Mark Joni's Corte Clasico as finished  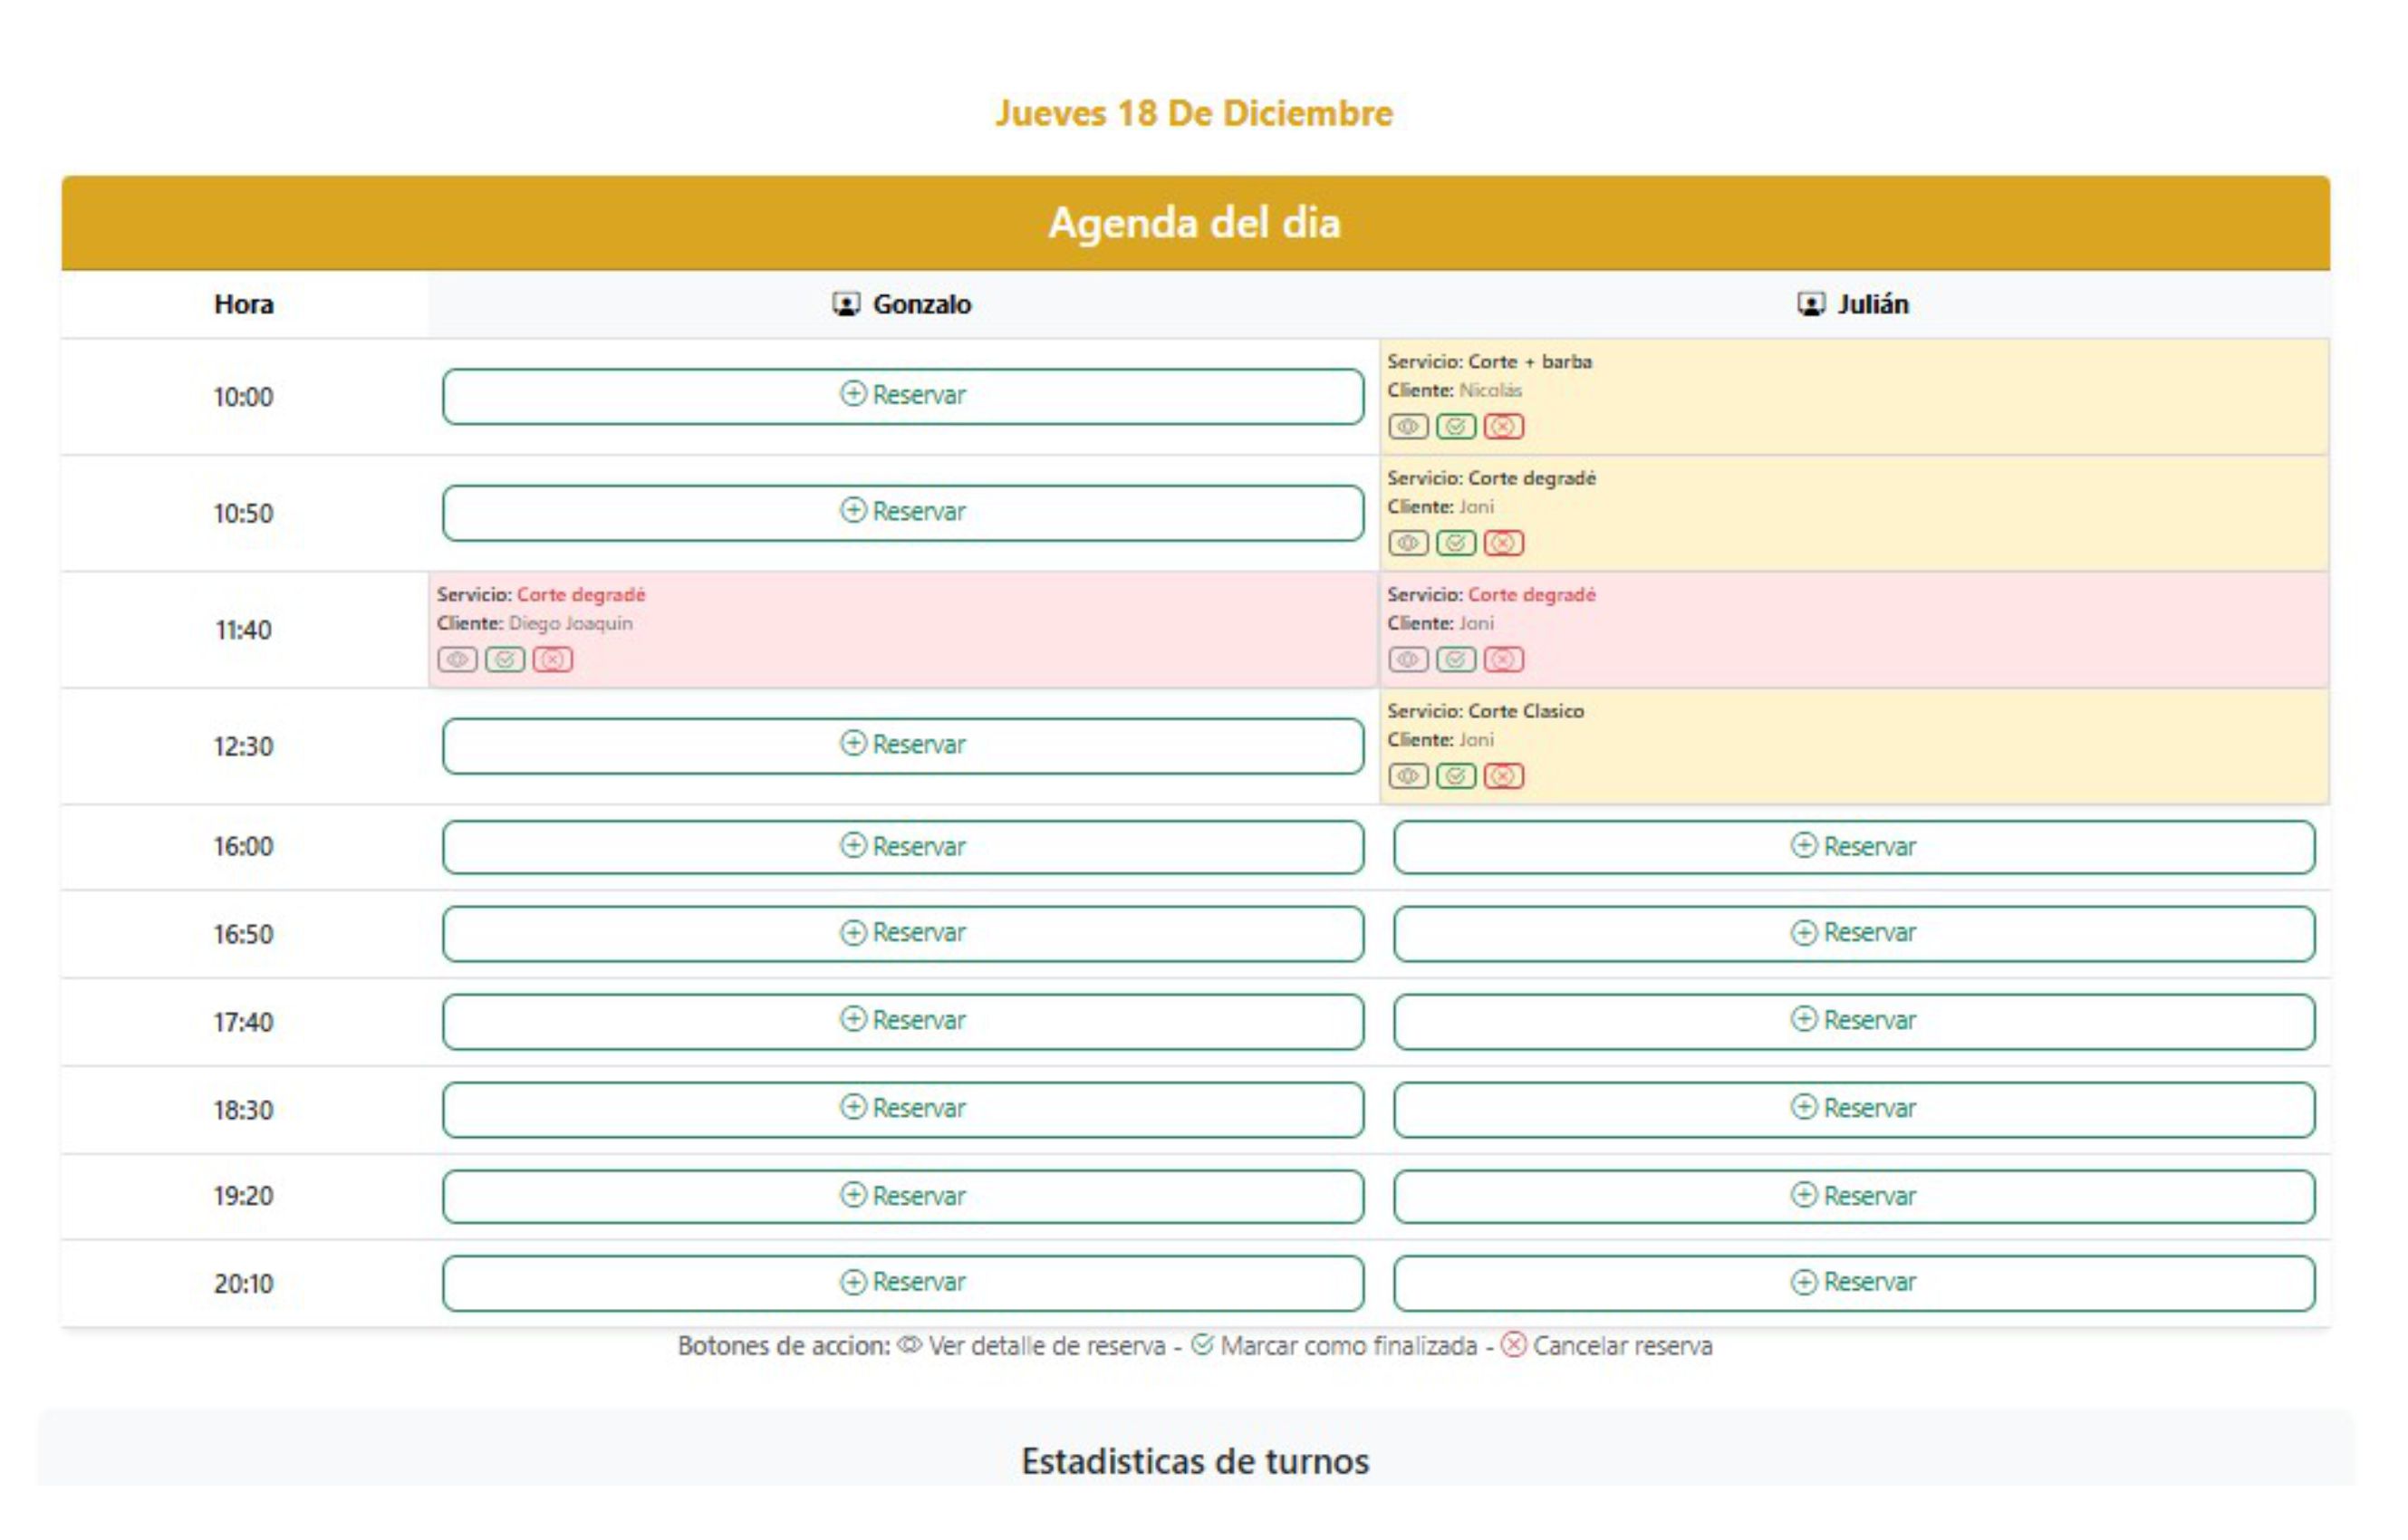point(1455,776)
